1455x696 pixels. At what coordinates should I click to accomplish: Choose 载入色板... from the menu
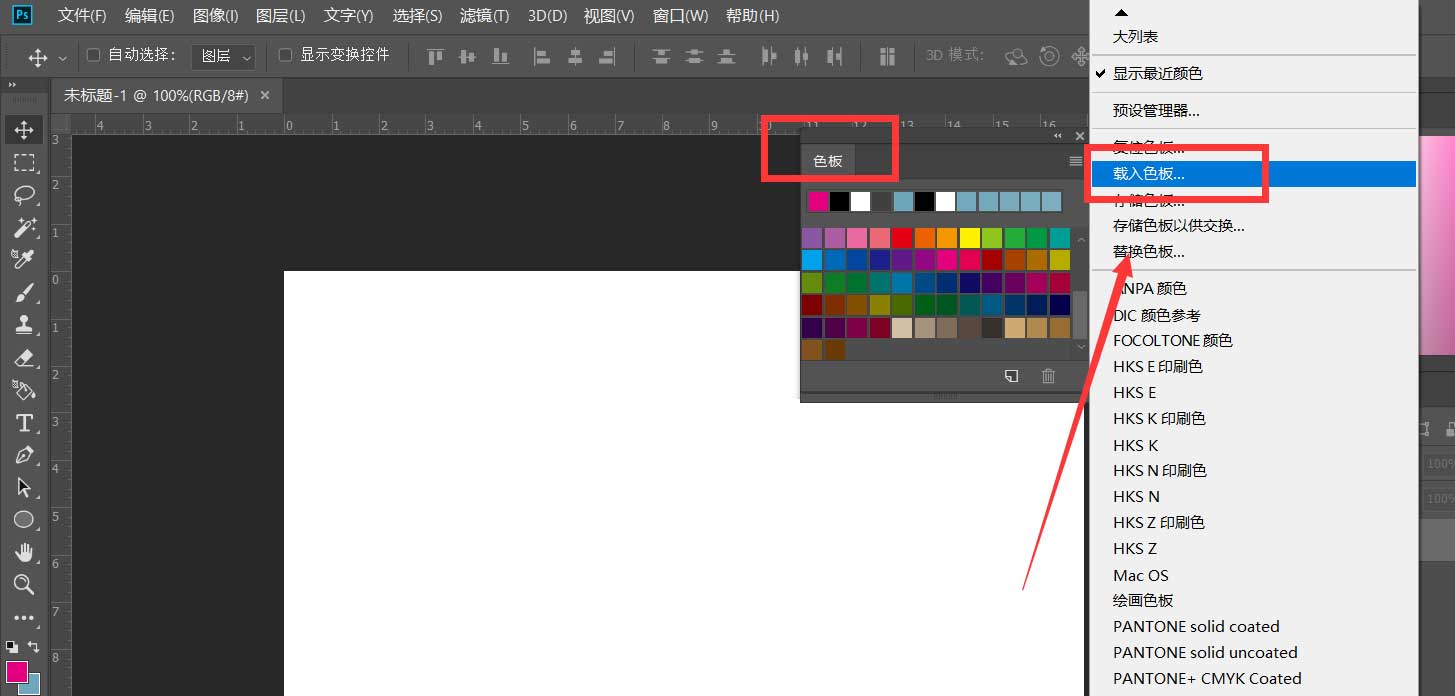pyautogui.click(x=1253, y=174)
